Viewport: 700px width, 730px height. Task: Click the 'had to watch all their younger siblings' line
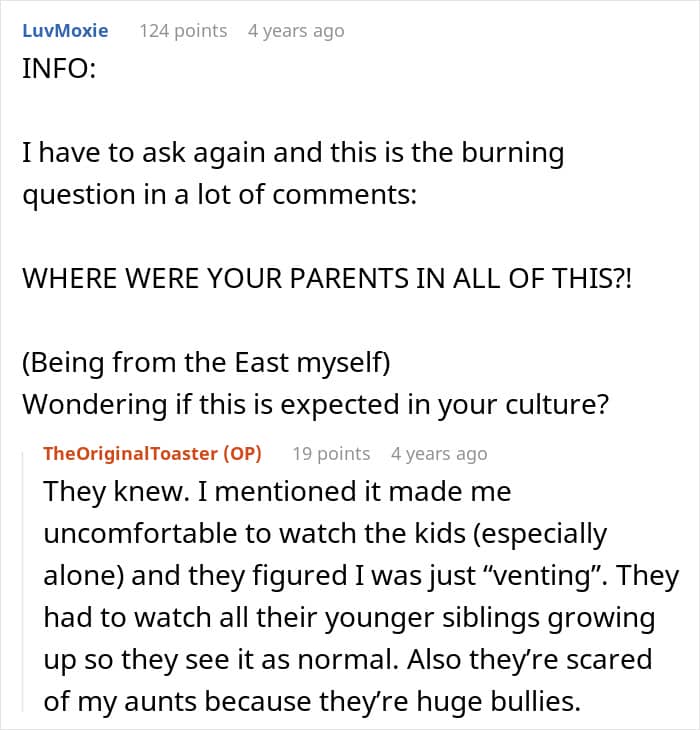pos(350,618)
